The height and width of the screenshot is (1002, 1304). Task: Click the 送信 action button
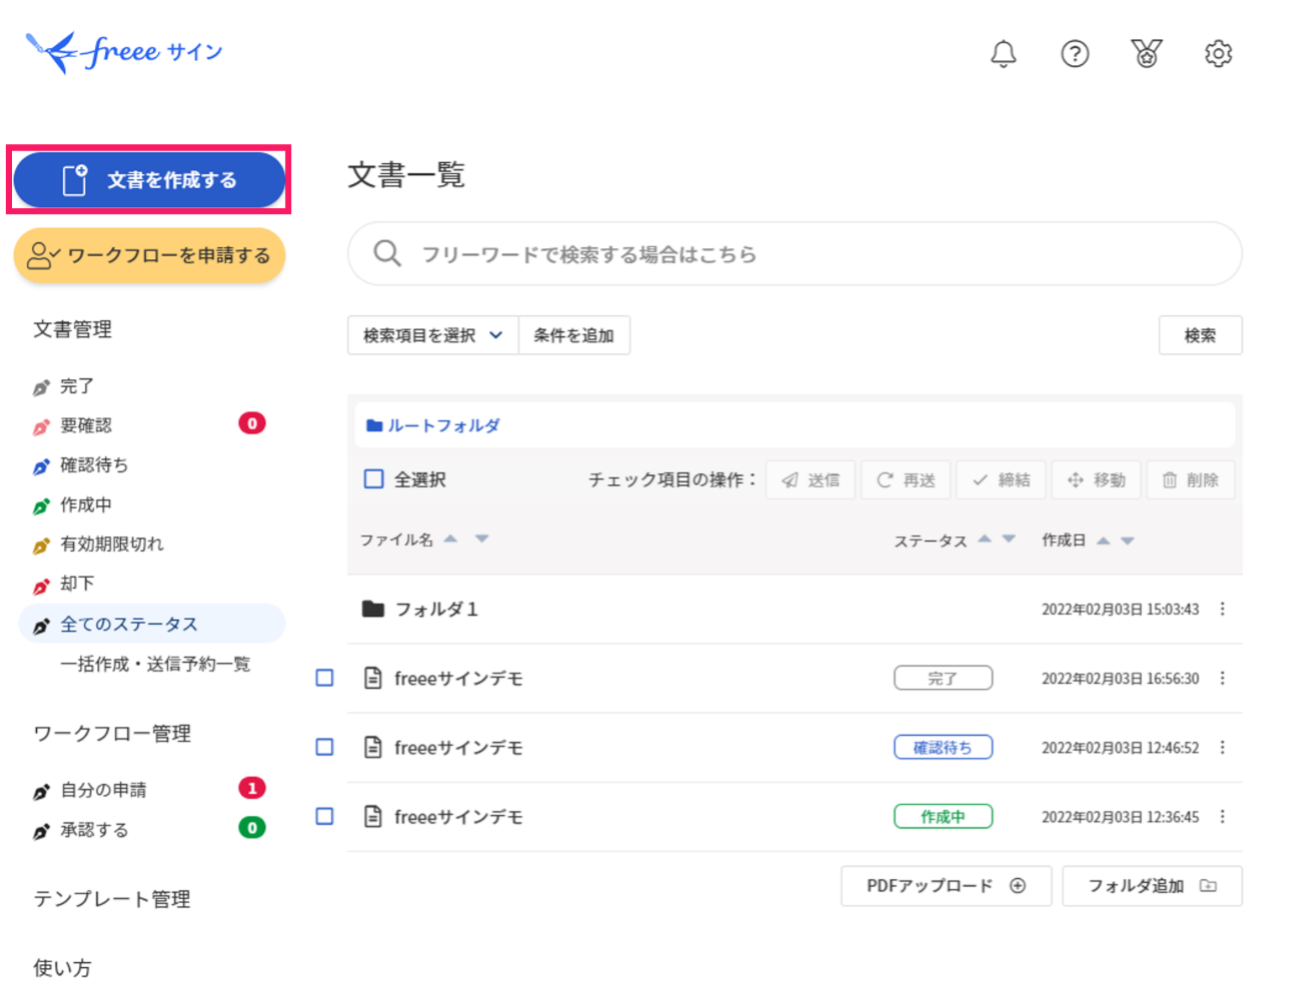click(x=811, y=480)
